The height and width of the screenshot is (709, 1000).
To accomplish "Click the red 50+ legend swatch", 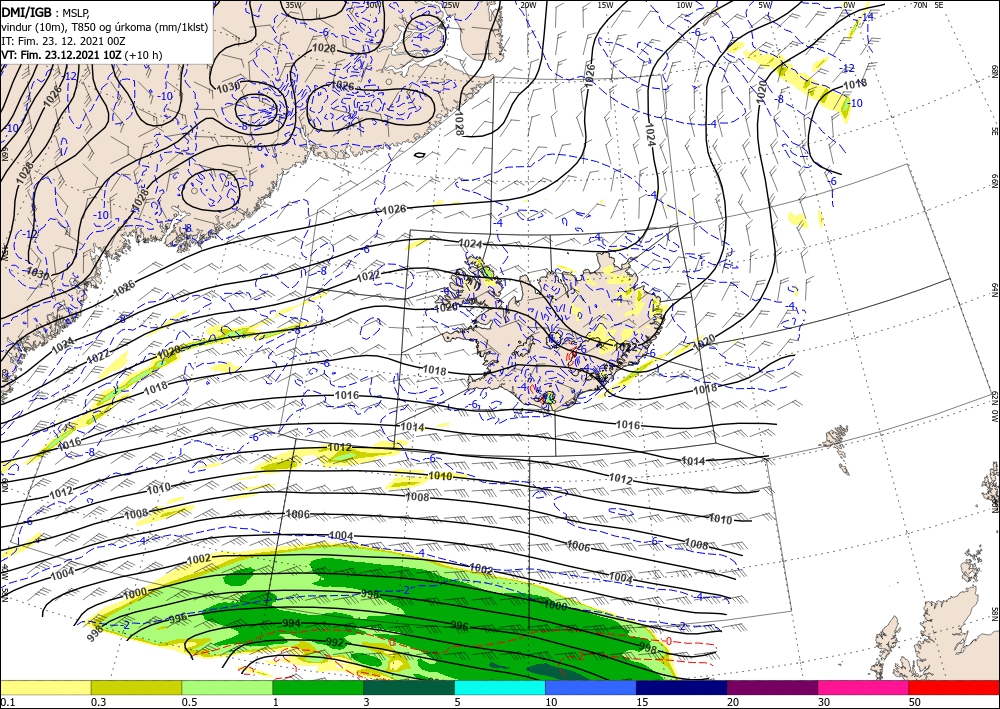I will coord(954,688).
